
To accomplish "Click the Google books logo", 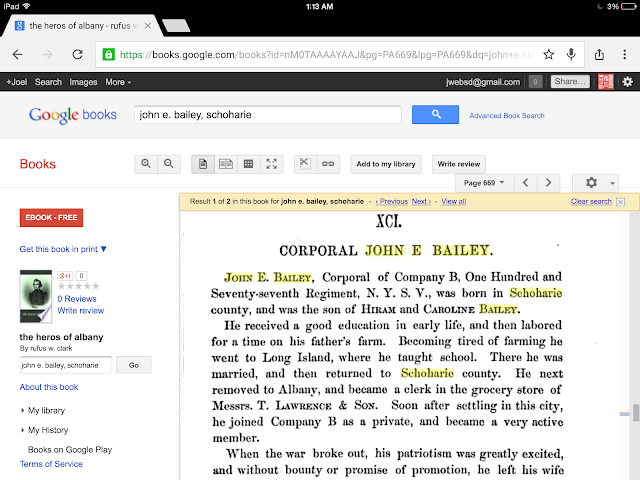I will [x=73, y=115].
